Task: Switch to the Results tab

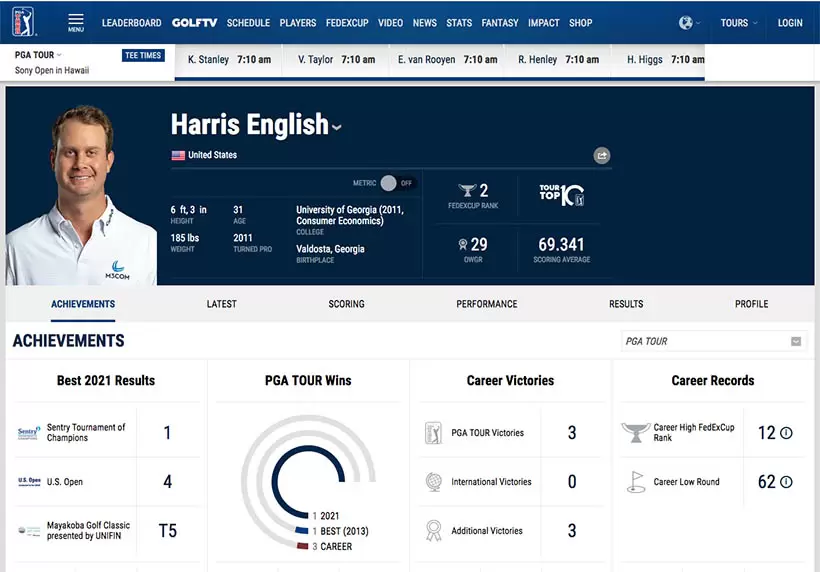Action: coord(626,304)
